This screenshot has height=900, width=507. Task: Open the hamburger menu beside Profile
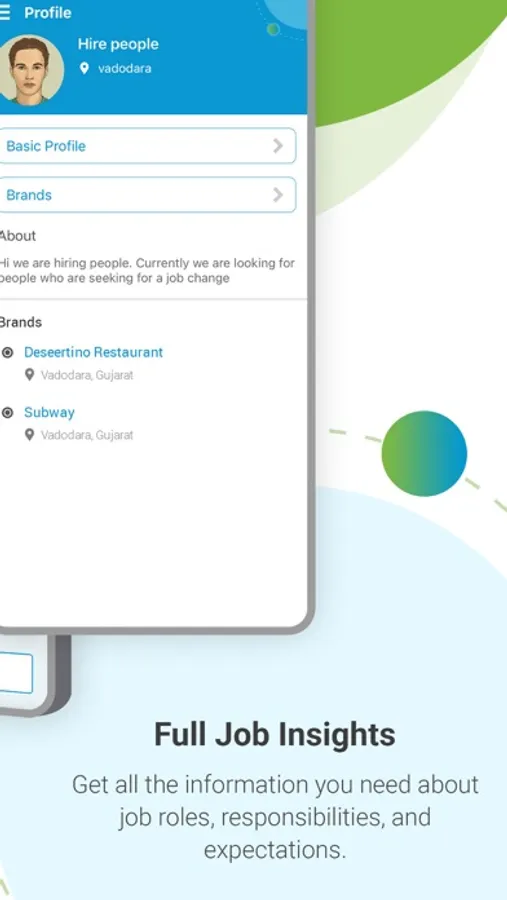5,13
